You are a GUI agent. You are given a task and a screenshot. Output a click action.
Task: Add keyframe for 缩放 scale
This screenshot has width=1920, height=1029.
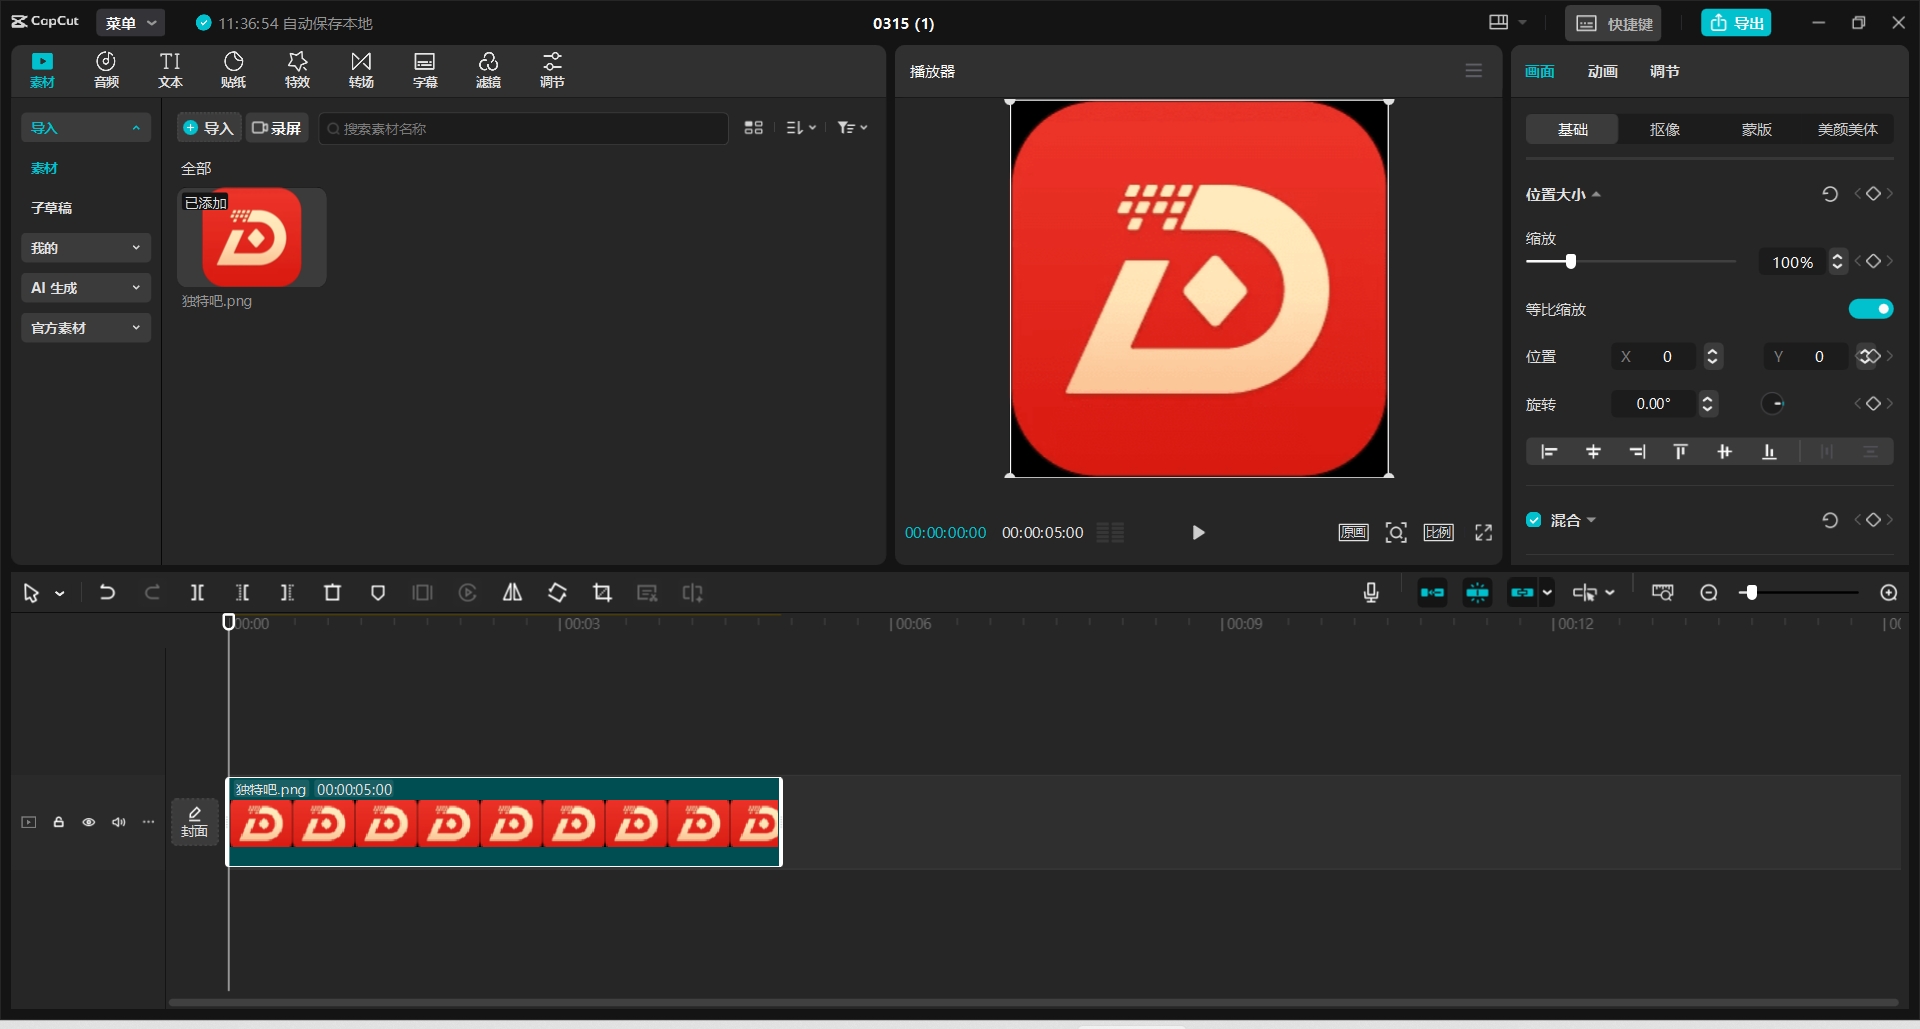[1874, 261]
